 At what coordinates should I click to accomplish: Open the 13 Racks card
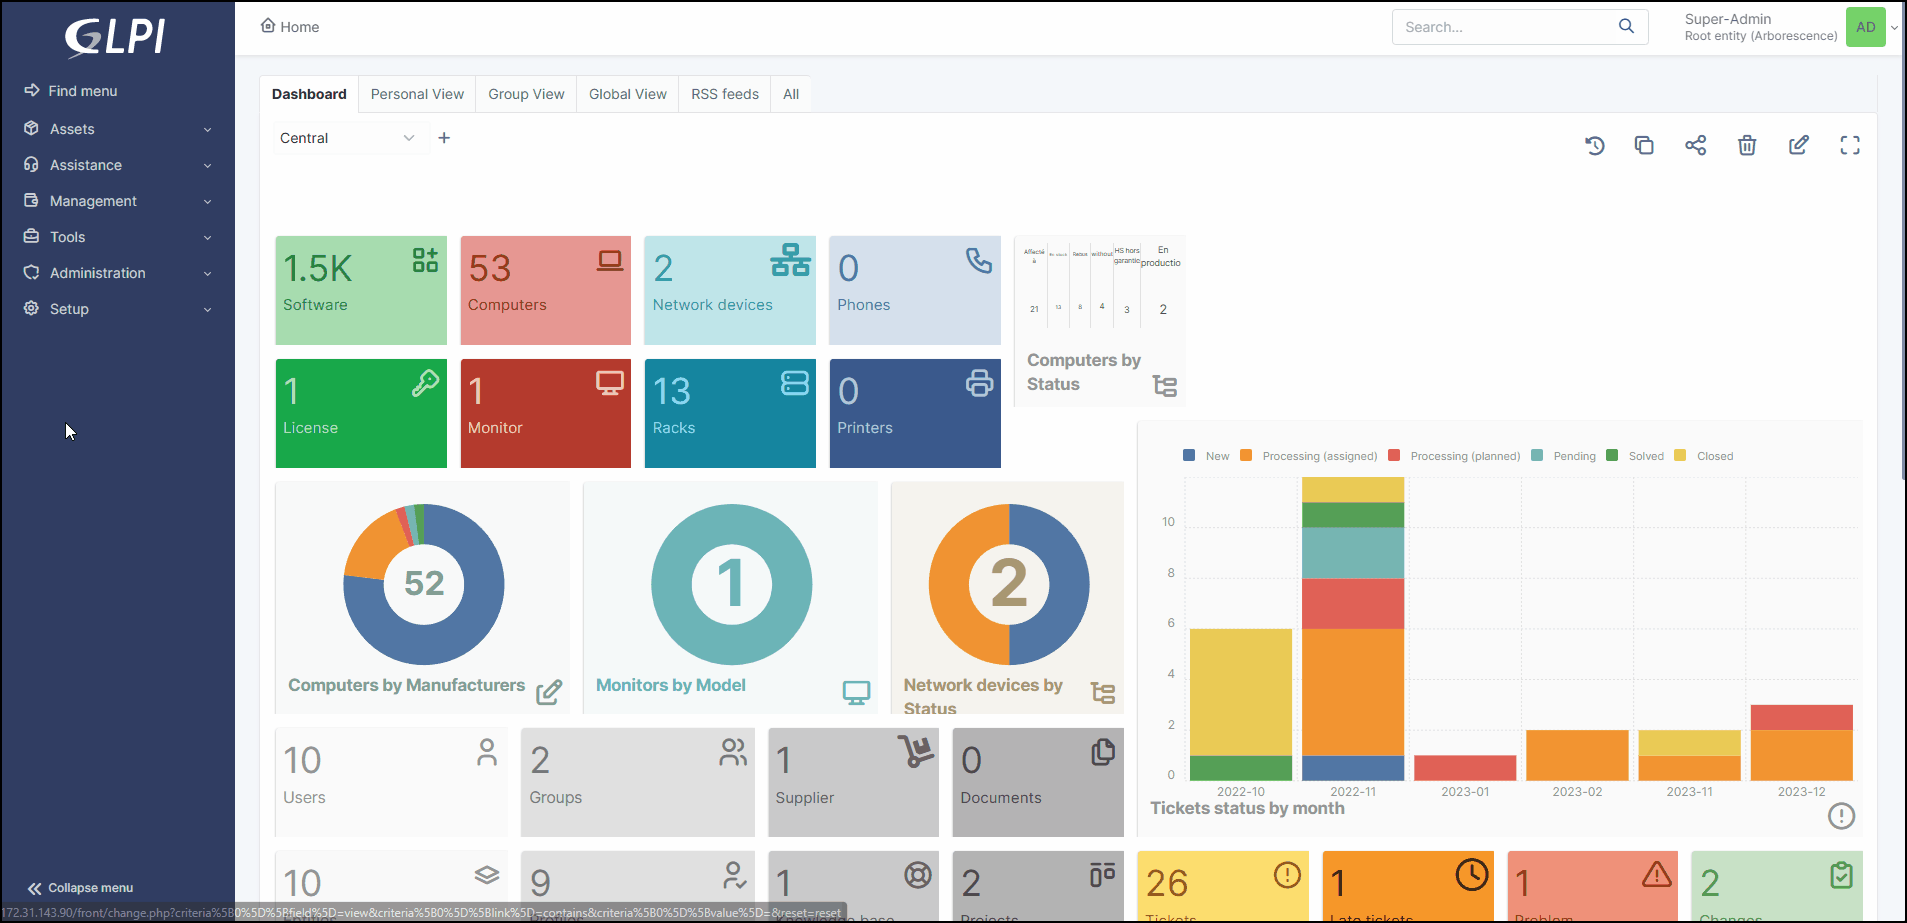pos(730,413)
